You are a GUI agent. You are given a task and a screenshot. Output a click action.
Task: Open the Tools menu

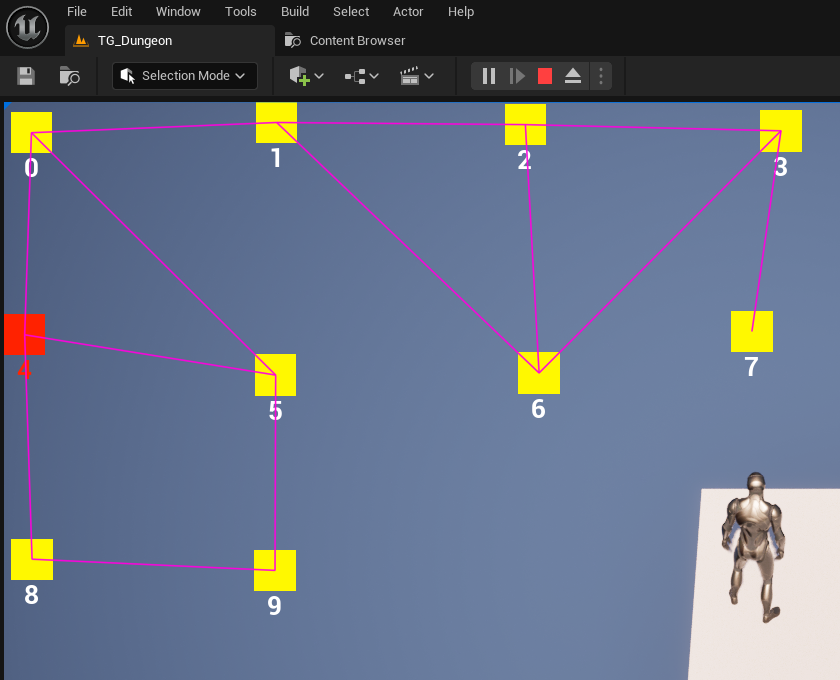click(x=241, y=12)
